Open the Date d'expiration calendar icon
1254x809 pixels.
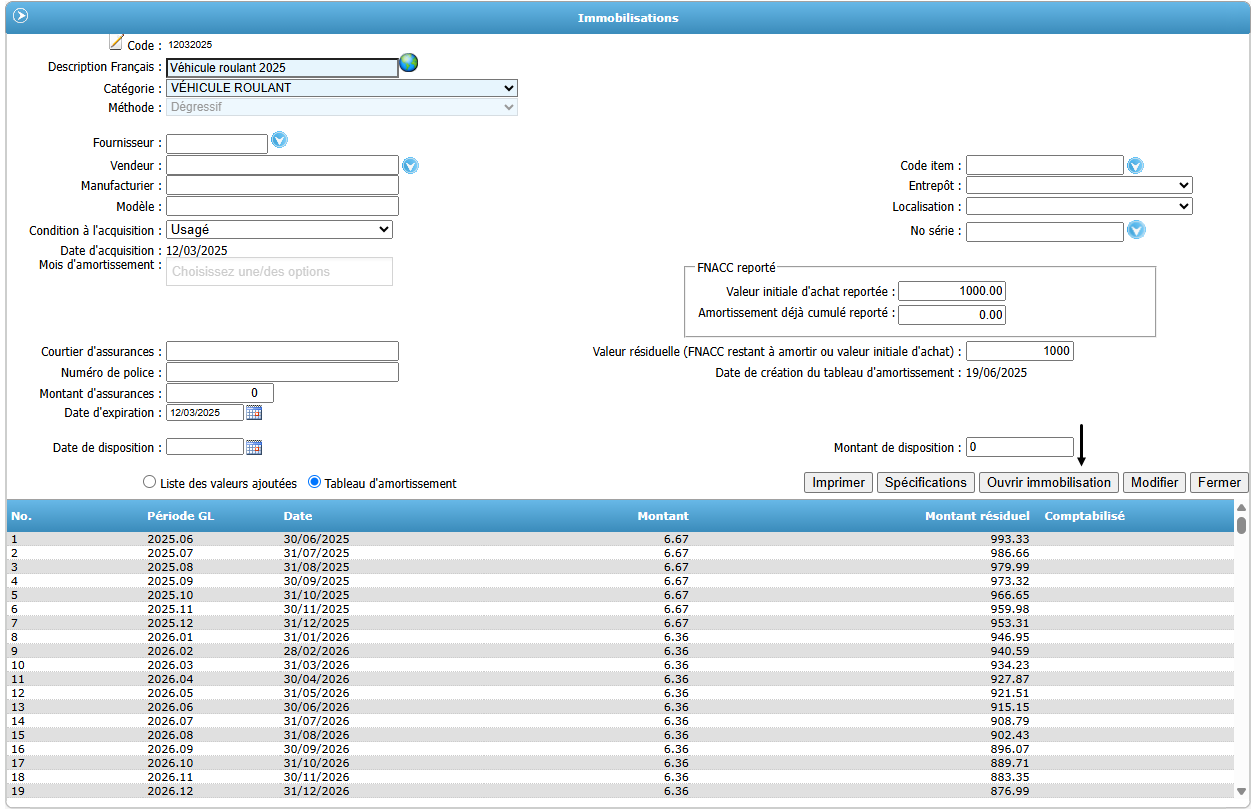pyautogui.click(x=254, y=412)
